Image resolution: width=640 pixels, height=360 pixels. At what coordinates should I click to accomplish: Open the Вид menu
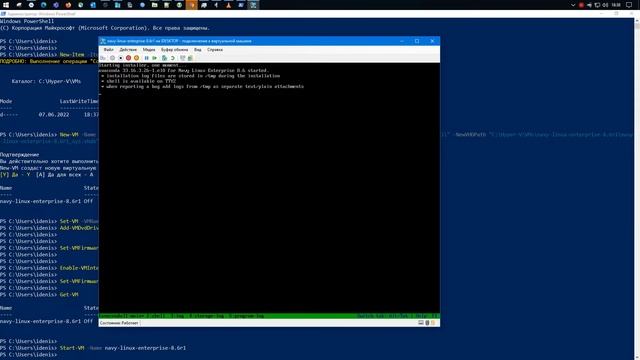coord(198,49)
